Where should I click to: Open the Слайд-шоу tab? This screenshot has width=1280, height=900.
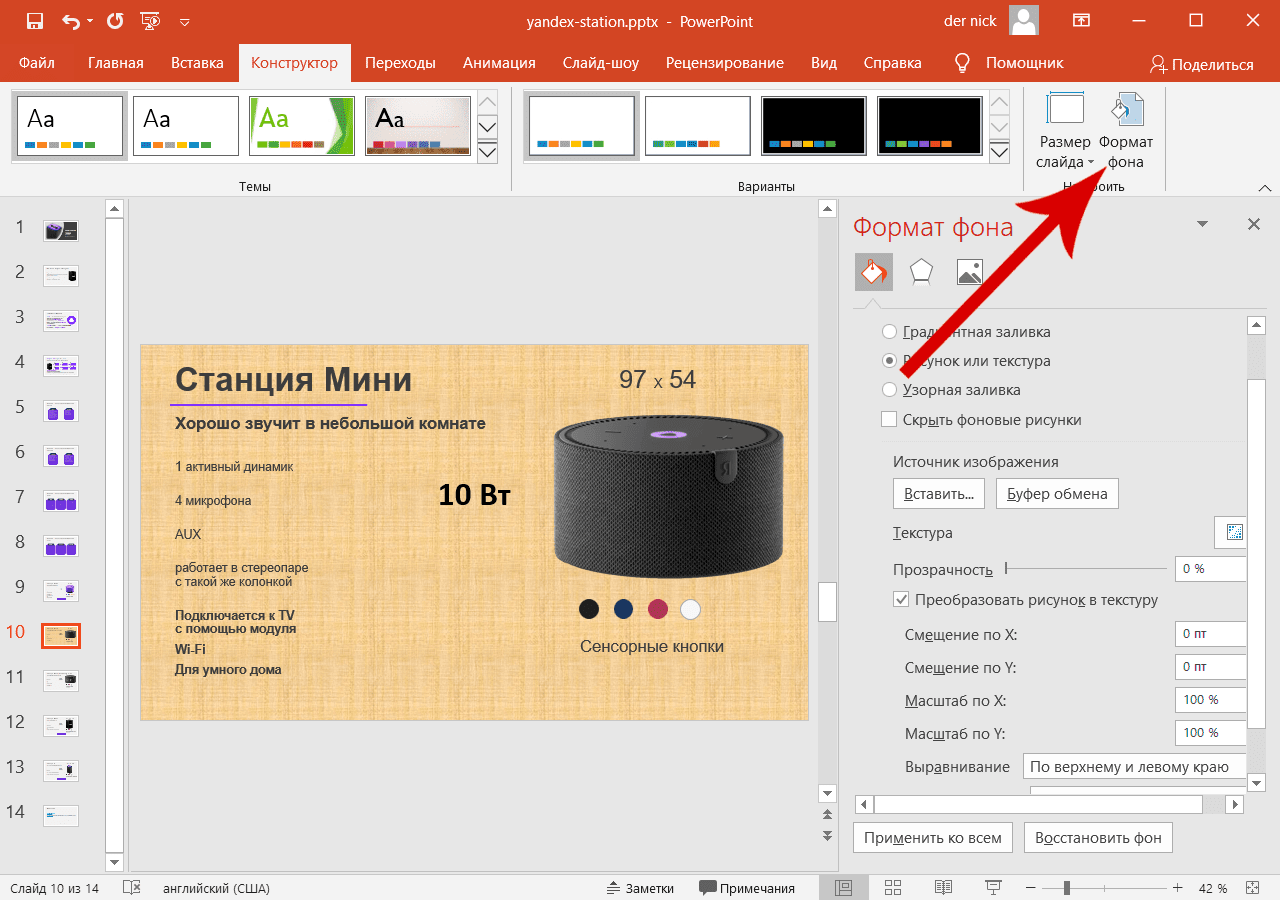[x=601, y=63]
